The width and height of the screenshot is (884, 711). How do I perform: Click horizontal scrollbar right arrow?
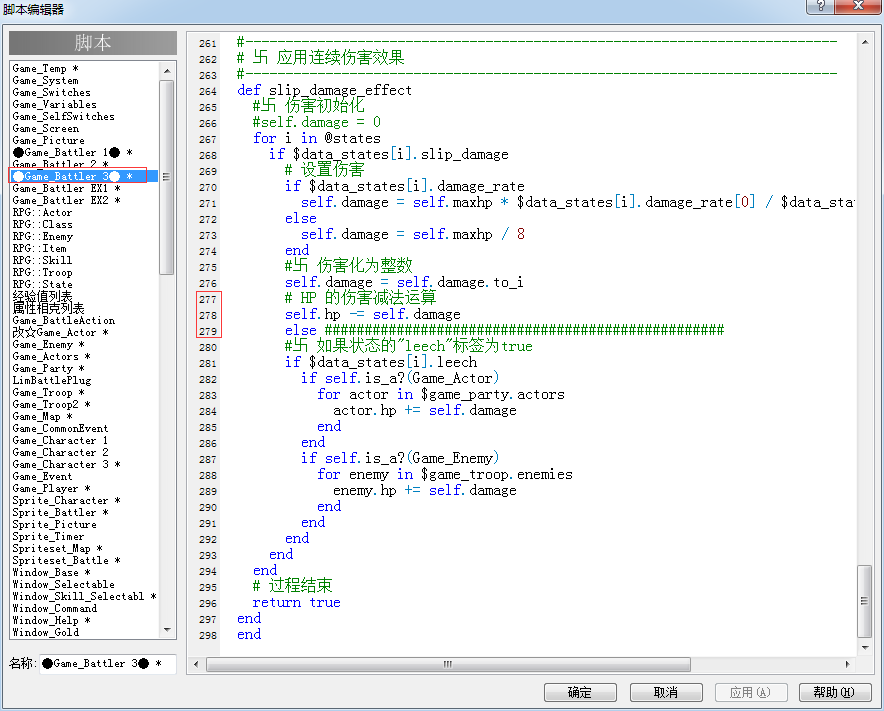pos(847,664)
